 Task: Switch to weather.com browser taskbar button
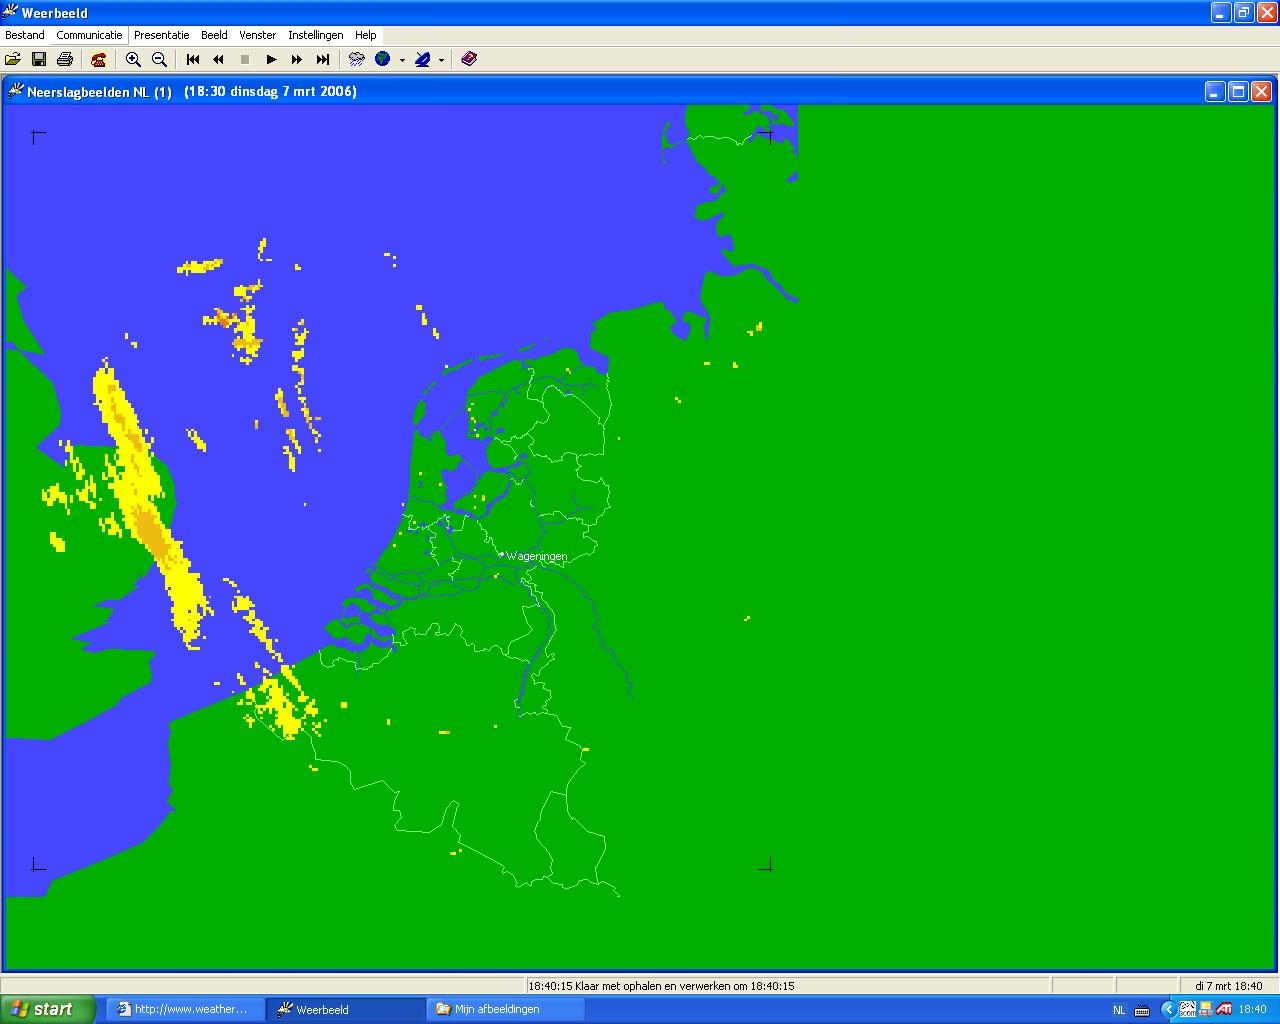coord(185,1009)
